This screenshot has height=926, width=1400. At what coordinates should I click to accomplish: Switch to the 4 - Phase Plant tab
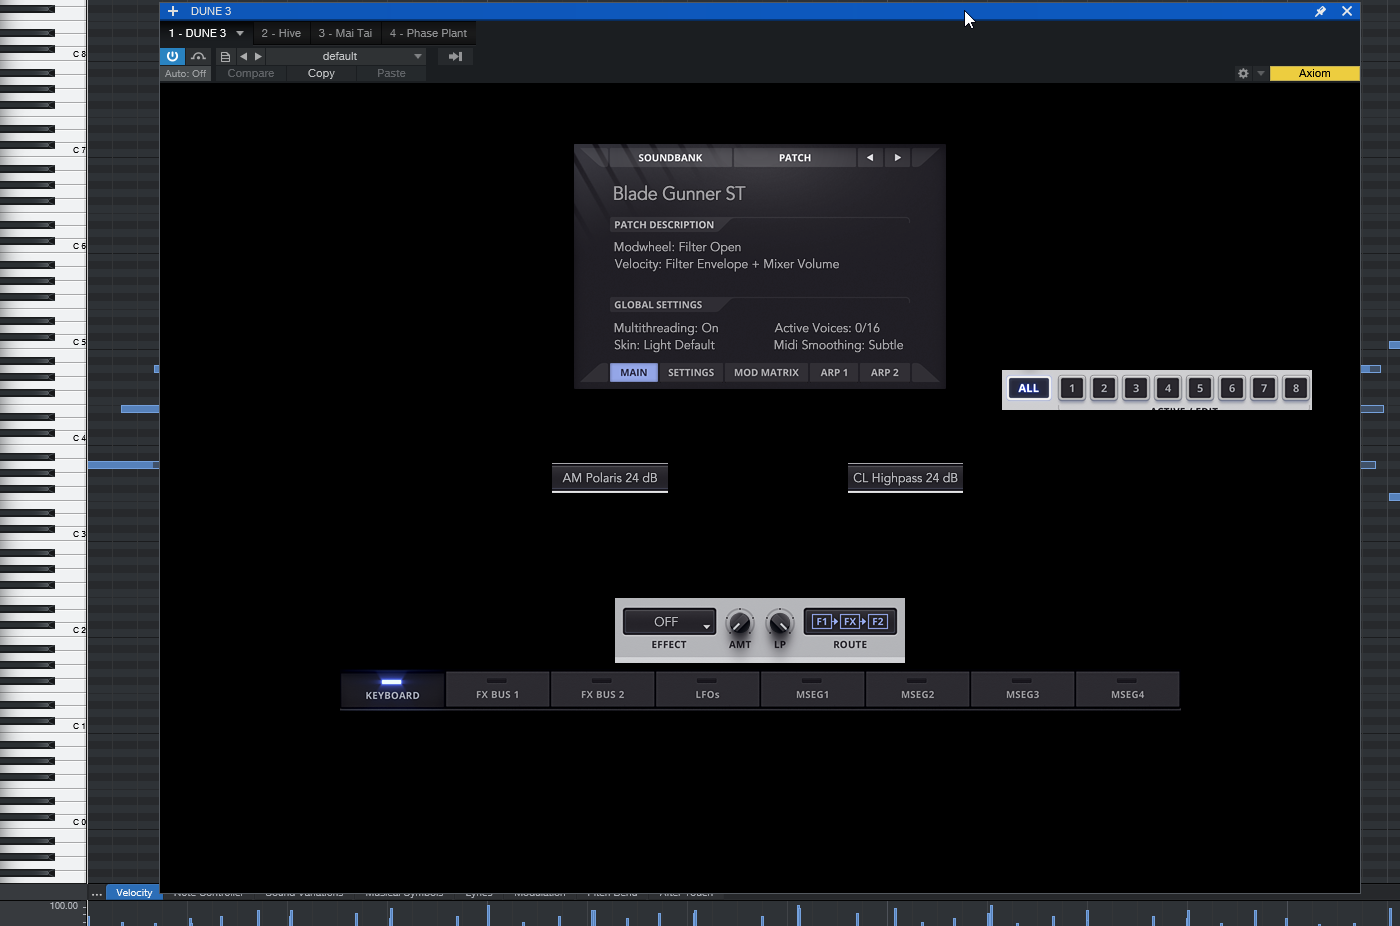coord(428,33)
